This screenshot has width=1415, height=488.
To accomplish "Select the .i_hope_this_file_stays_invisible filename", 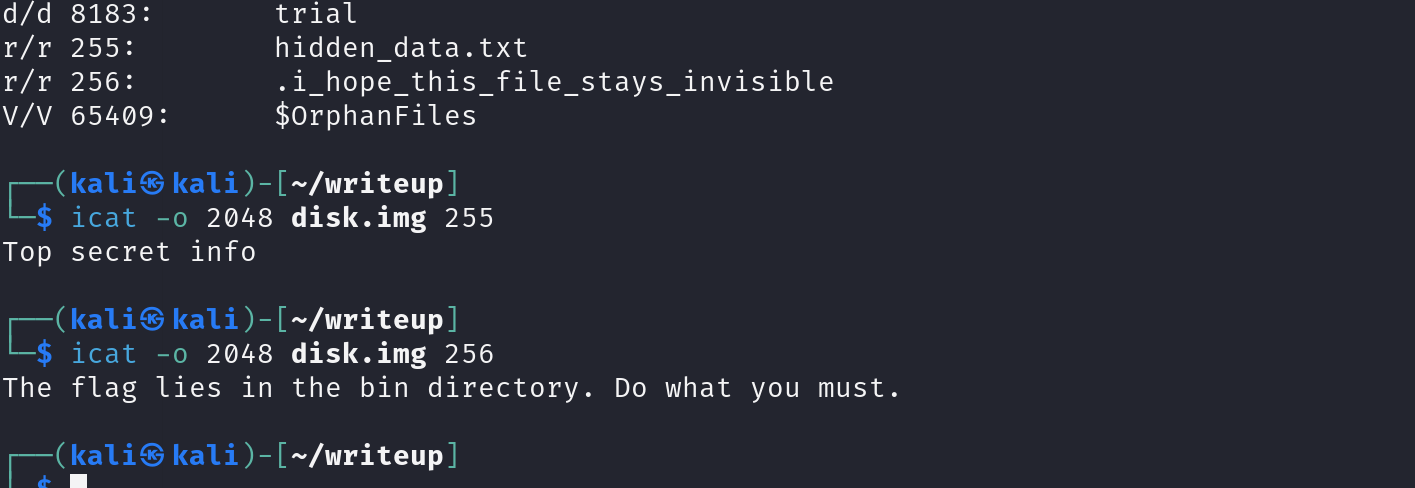I will [x=554, y=81].
